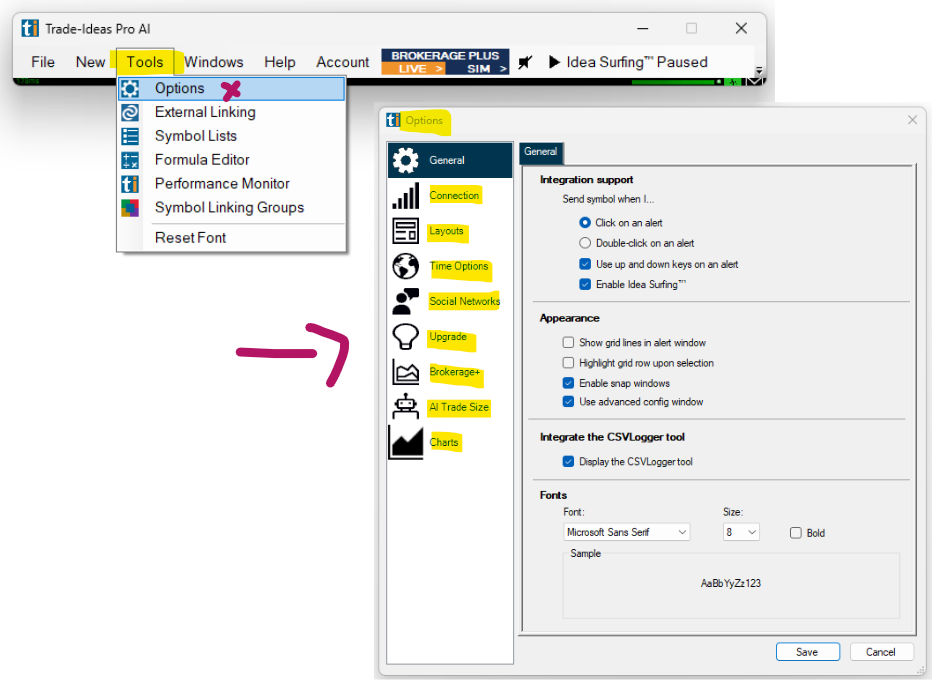The width and height of the screenshot is (946, 683).
Task: Select the Layouts icon in sidebar
Action: pos(406,231)
